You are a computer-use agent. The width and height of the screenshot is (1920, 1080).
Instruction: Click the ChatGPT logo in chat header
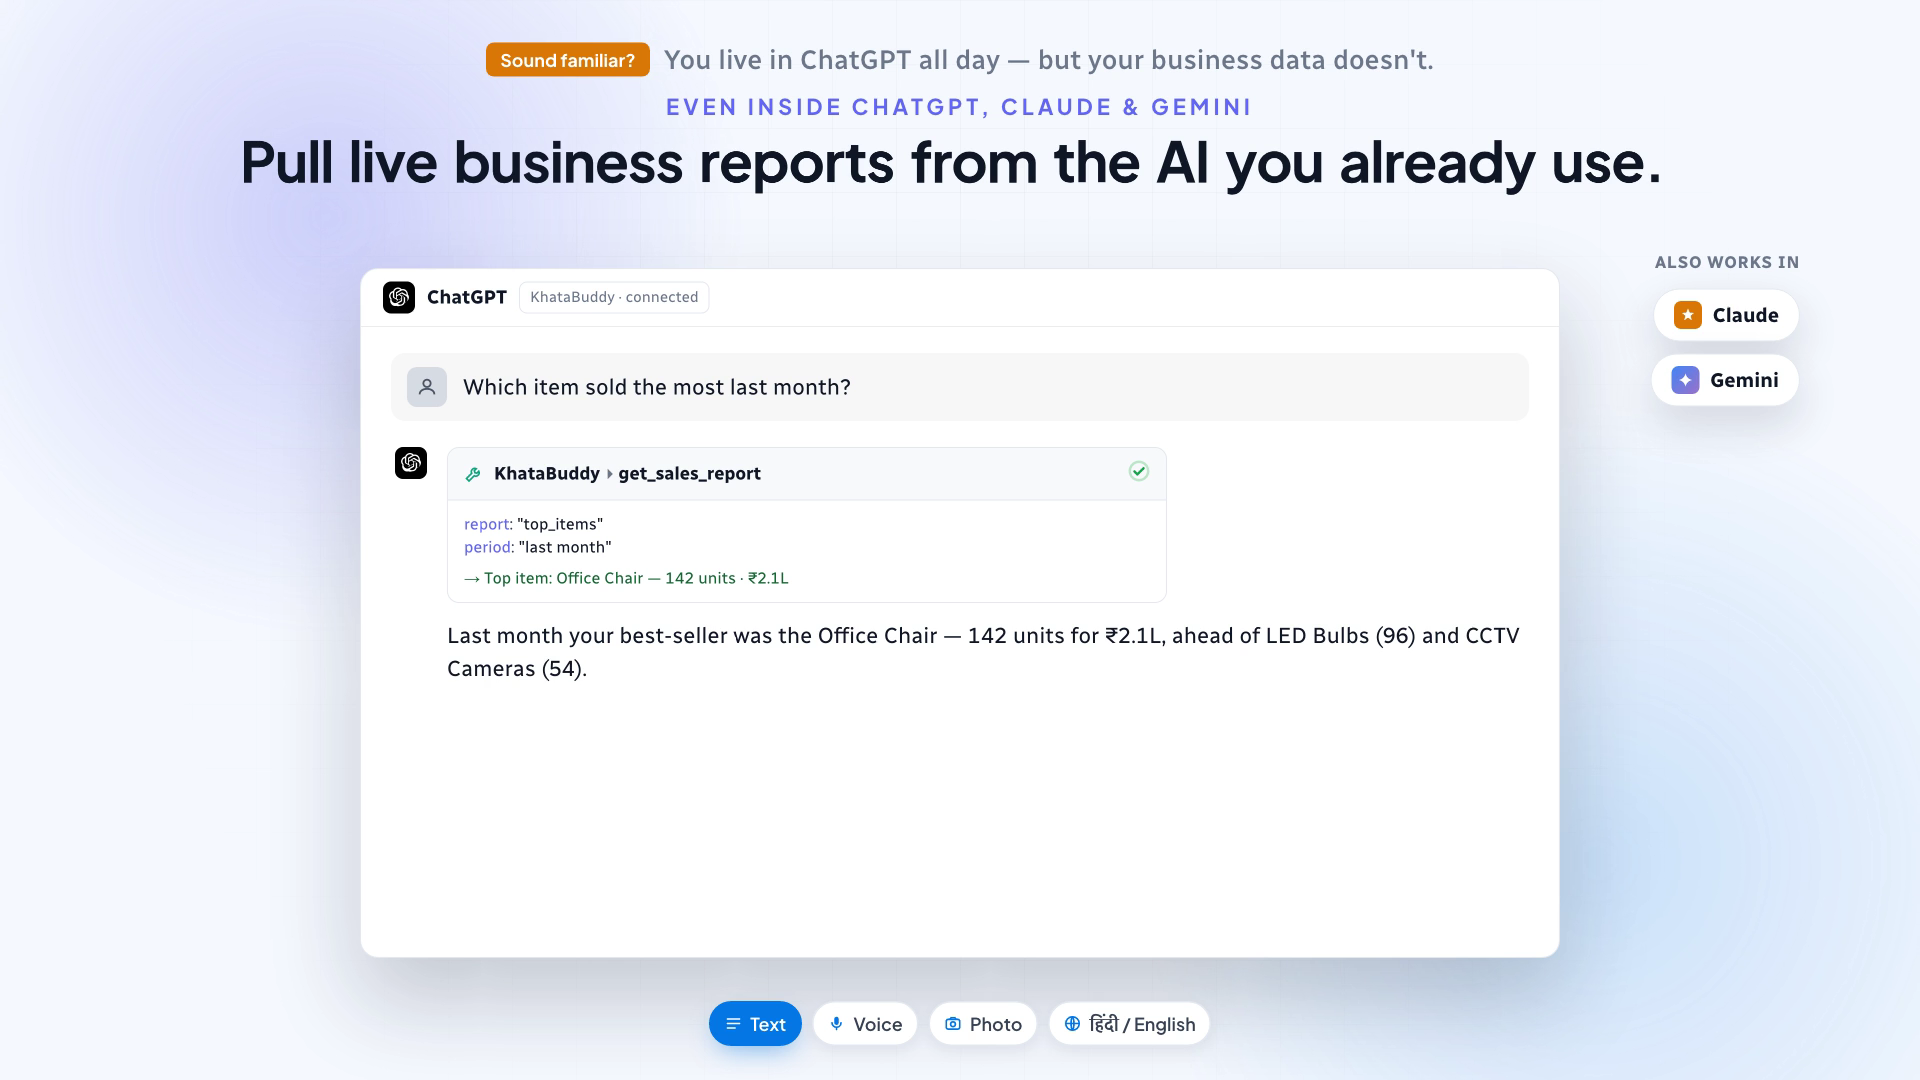pos(399,297)
